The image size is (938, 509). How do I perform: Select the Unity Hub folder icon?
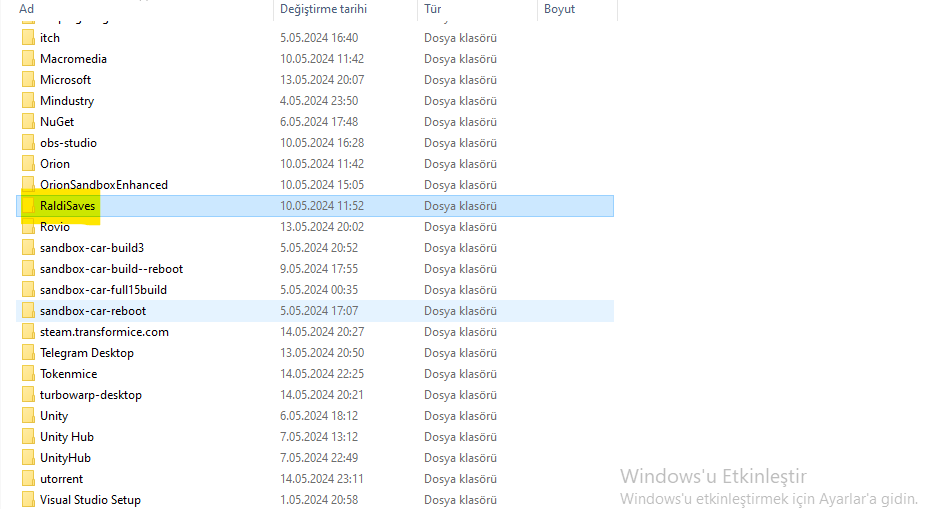click(x=28, y=437)
